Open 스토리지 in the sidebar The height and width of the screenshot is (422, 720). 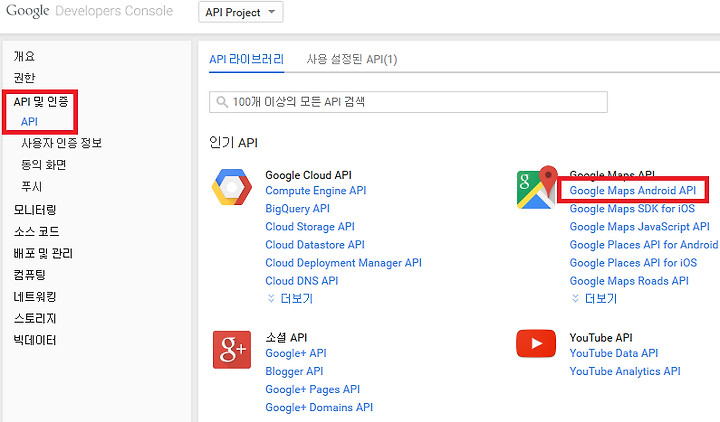[x=35, y=318]
